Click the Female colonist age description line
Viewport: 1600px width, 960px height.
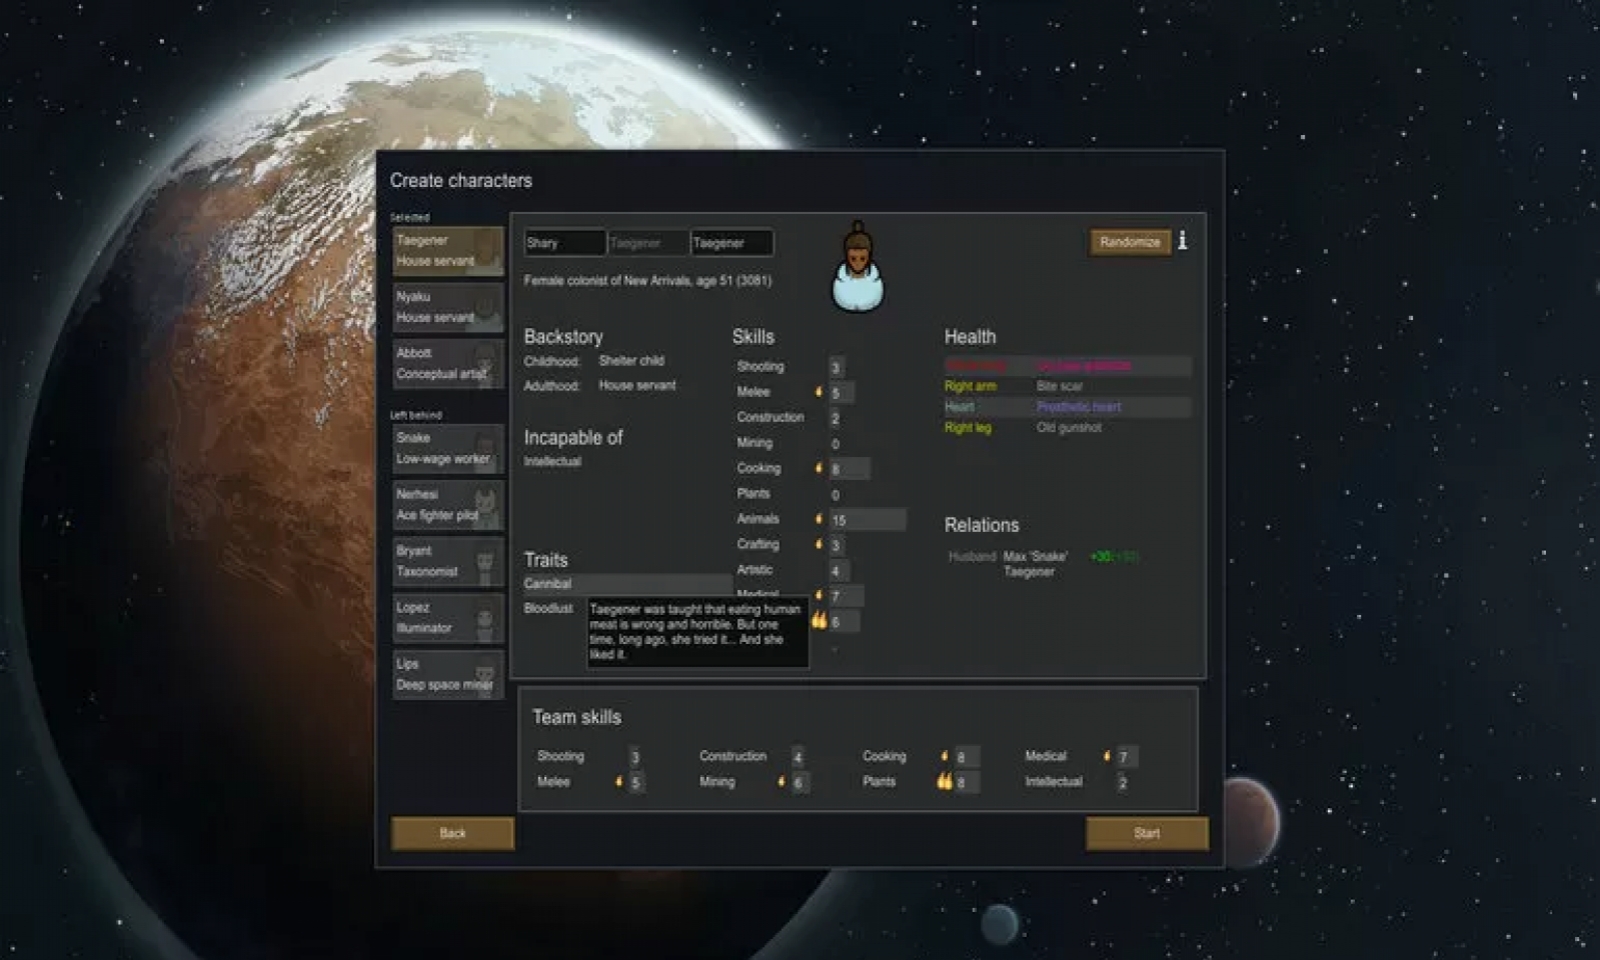pyautogui.click(x=647, y=281)
